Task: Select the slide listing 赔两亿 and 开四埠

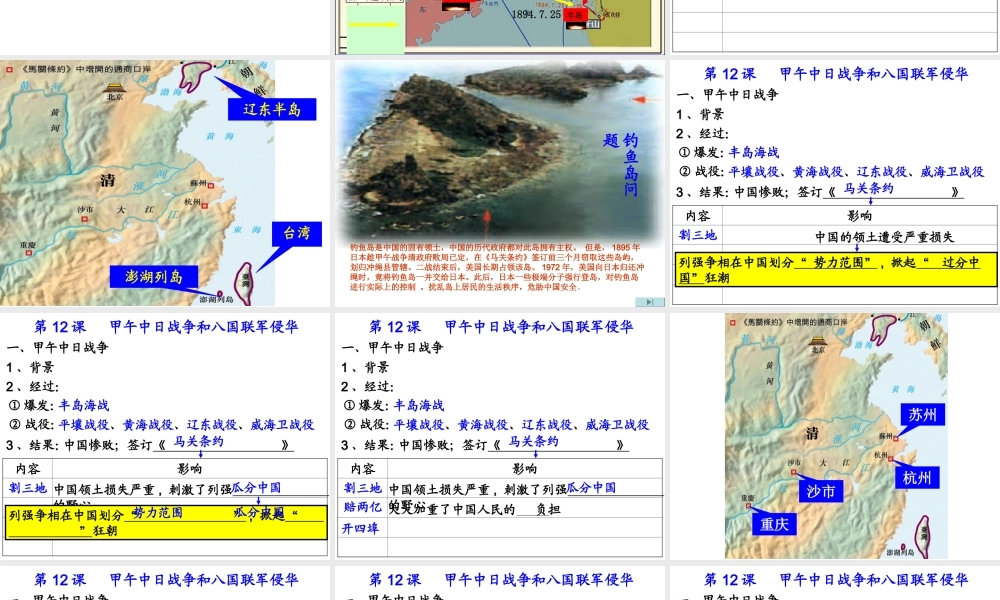Action: (499, 436)
